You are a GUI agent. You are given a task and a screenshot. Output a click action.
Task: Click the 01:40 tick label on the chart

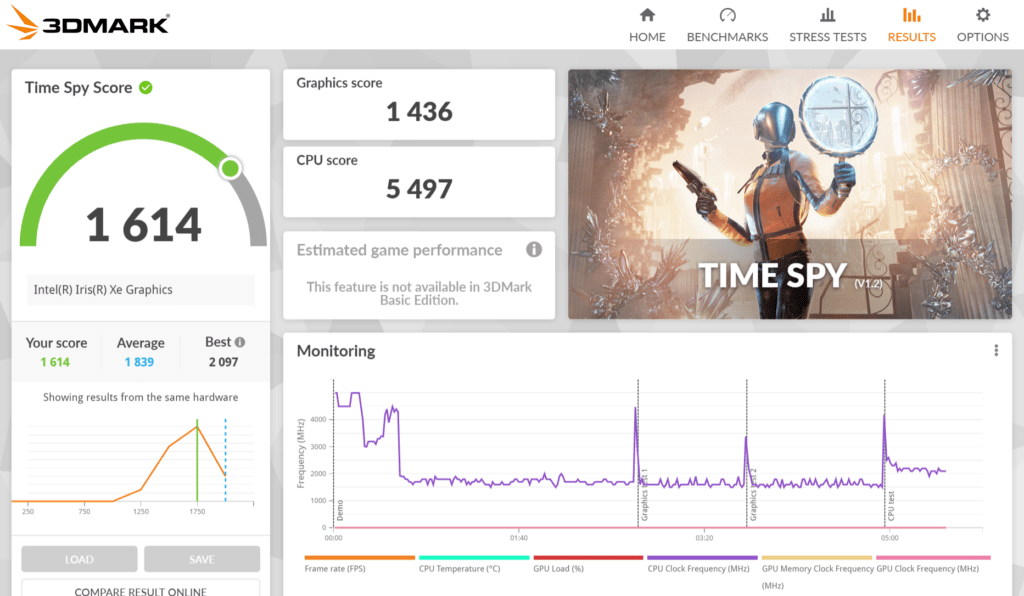click(519, 538)
